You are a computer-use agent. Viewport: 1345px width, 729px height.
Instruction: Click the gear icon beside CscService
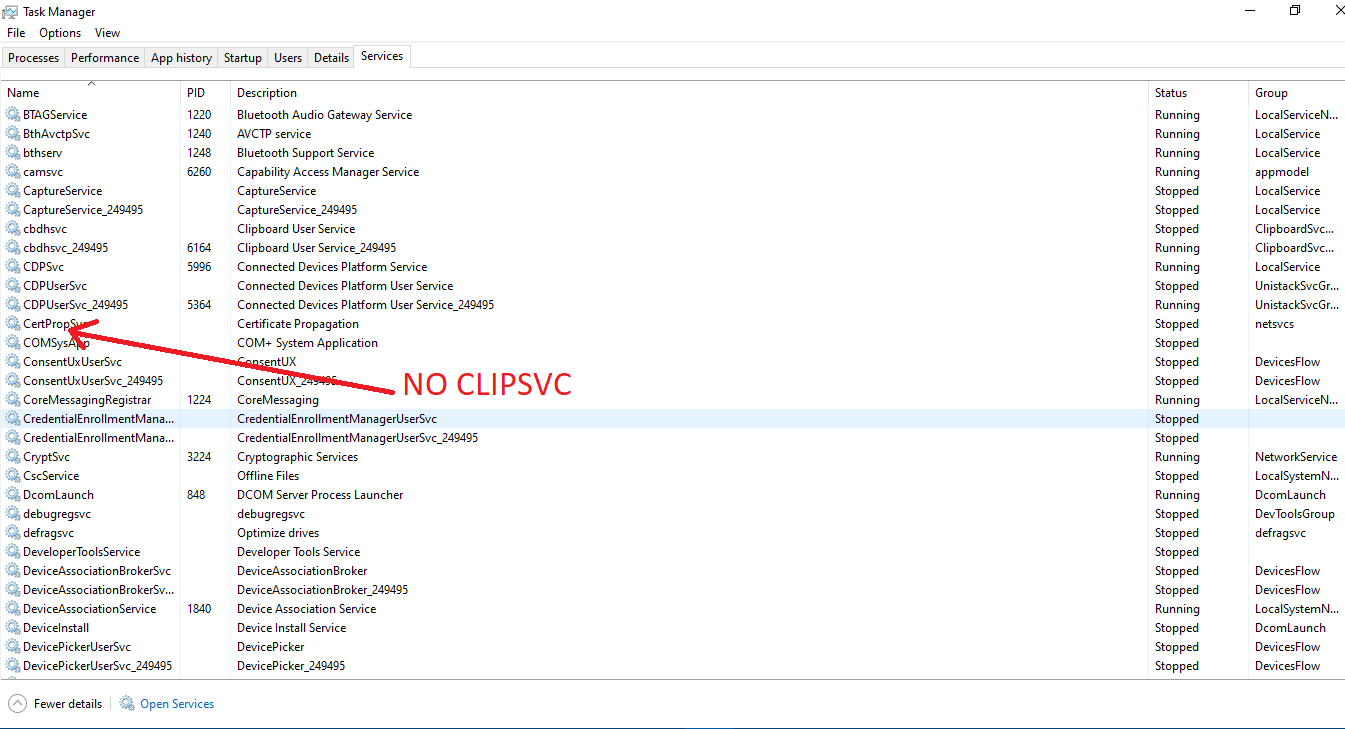[x=13, y=476]
